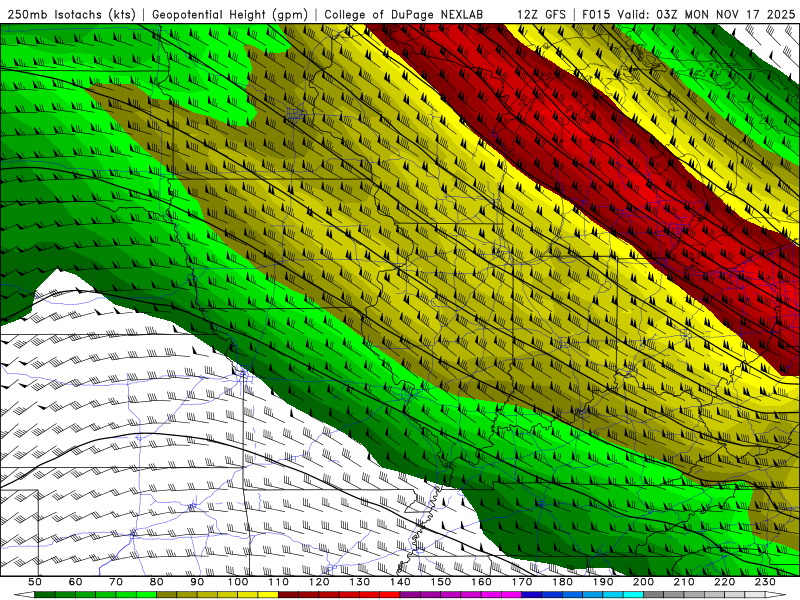Click the 50 value on the color scale
800x600 pixels.
(35, 582)
